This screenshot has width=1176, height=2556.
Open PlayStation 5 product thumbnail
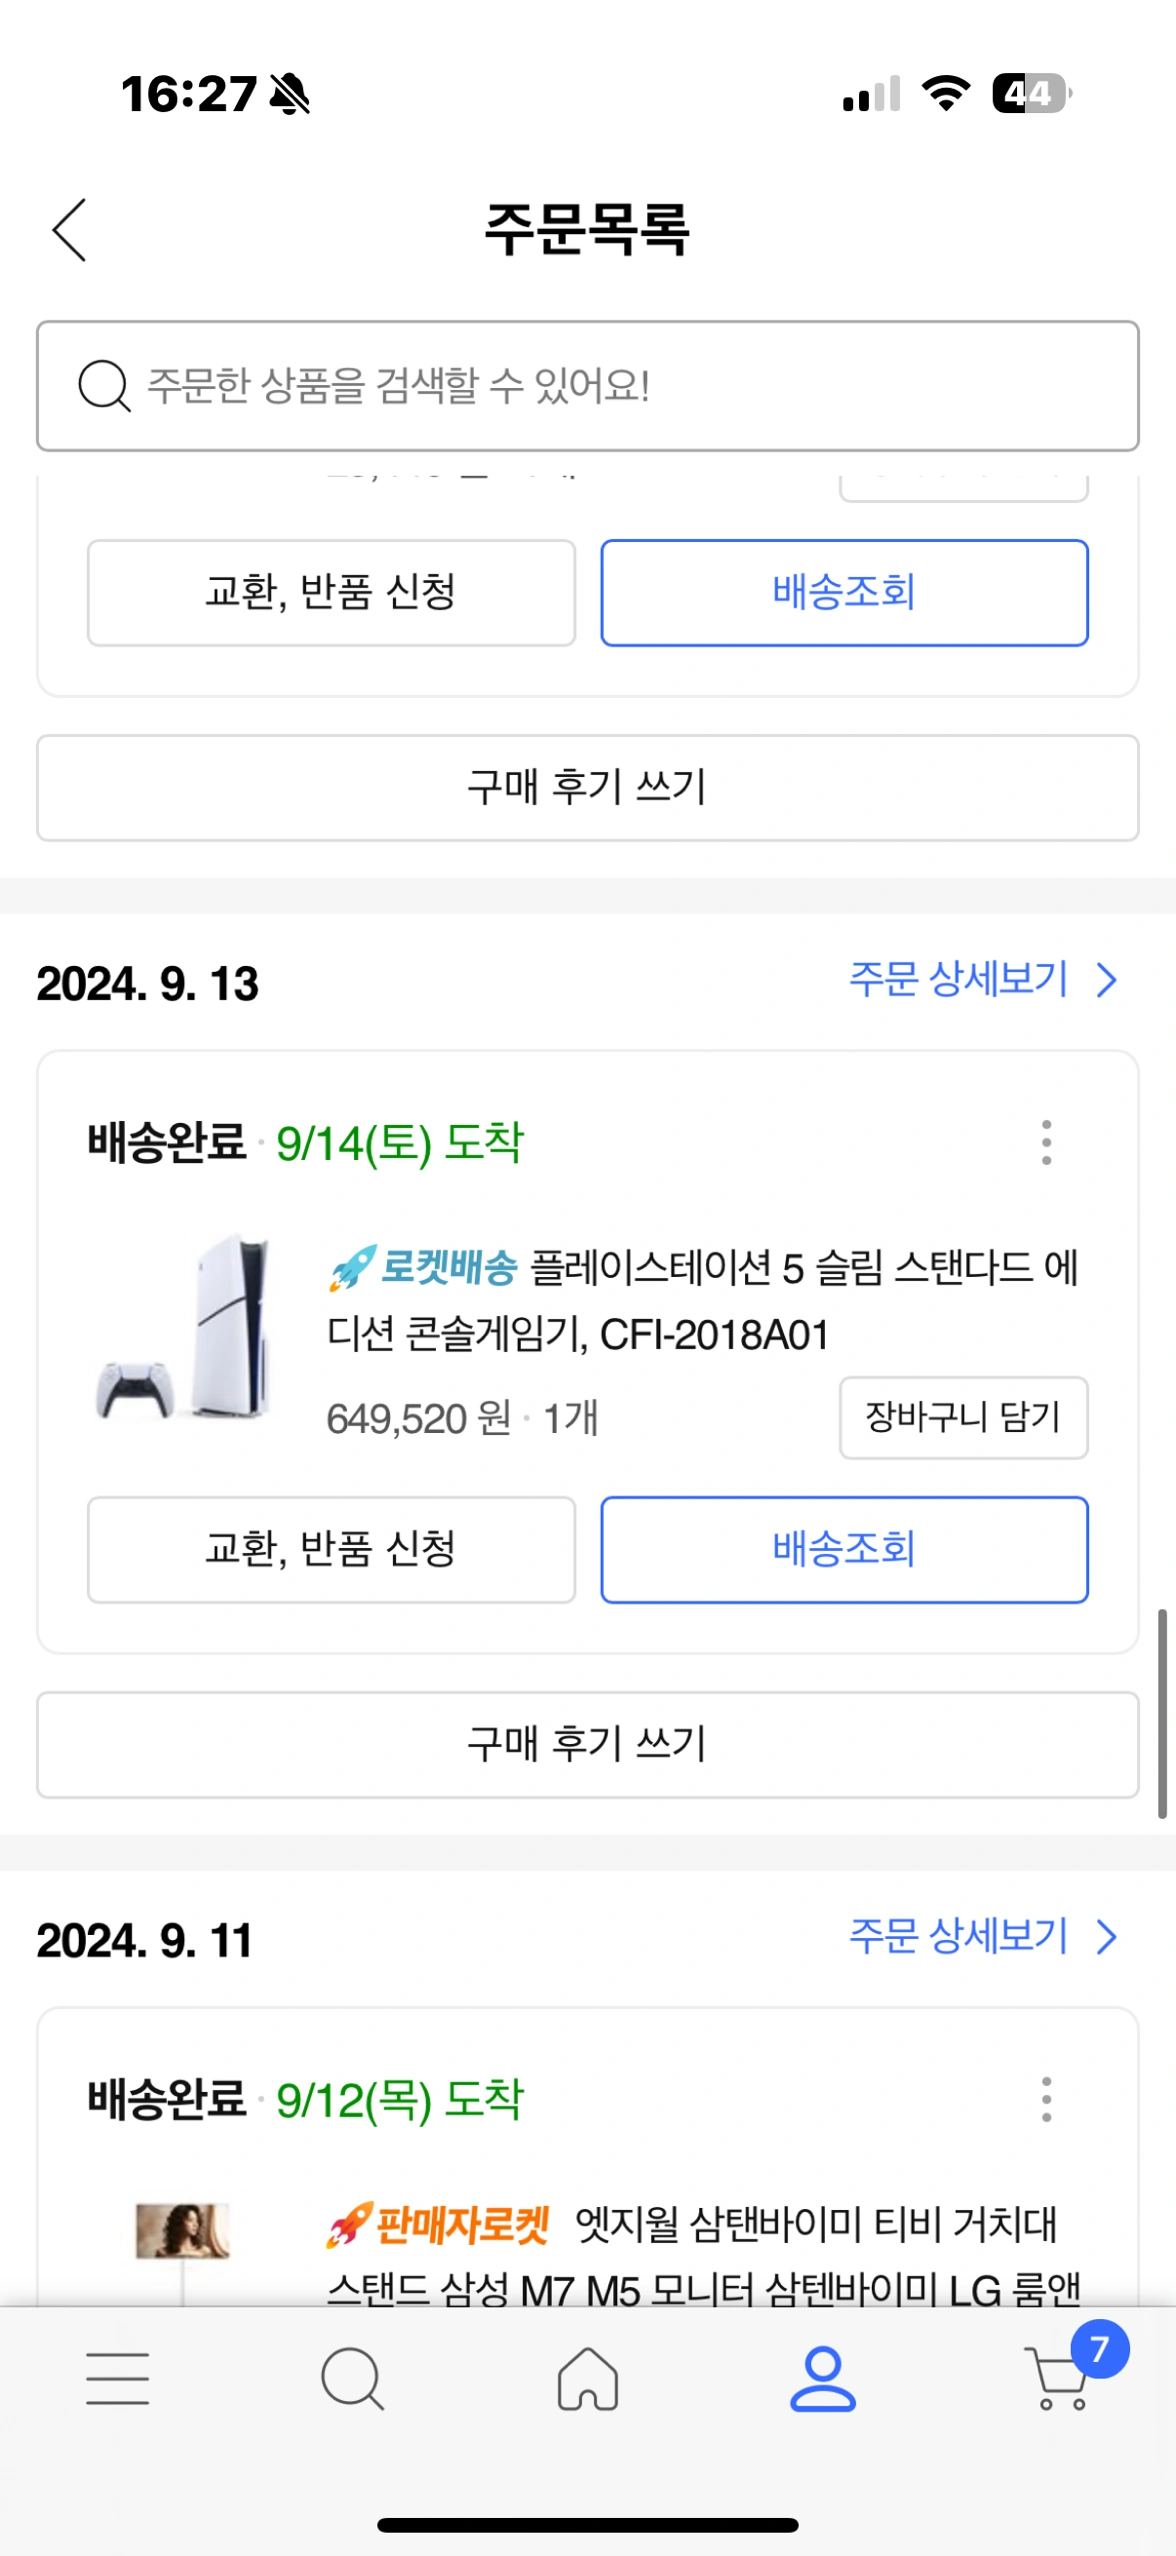(185, 1328)
